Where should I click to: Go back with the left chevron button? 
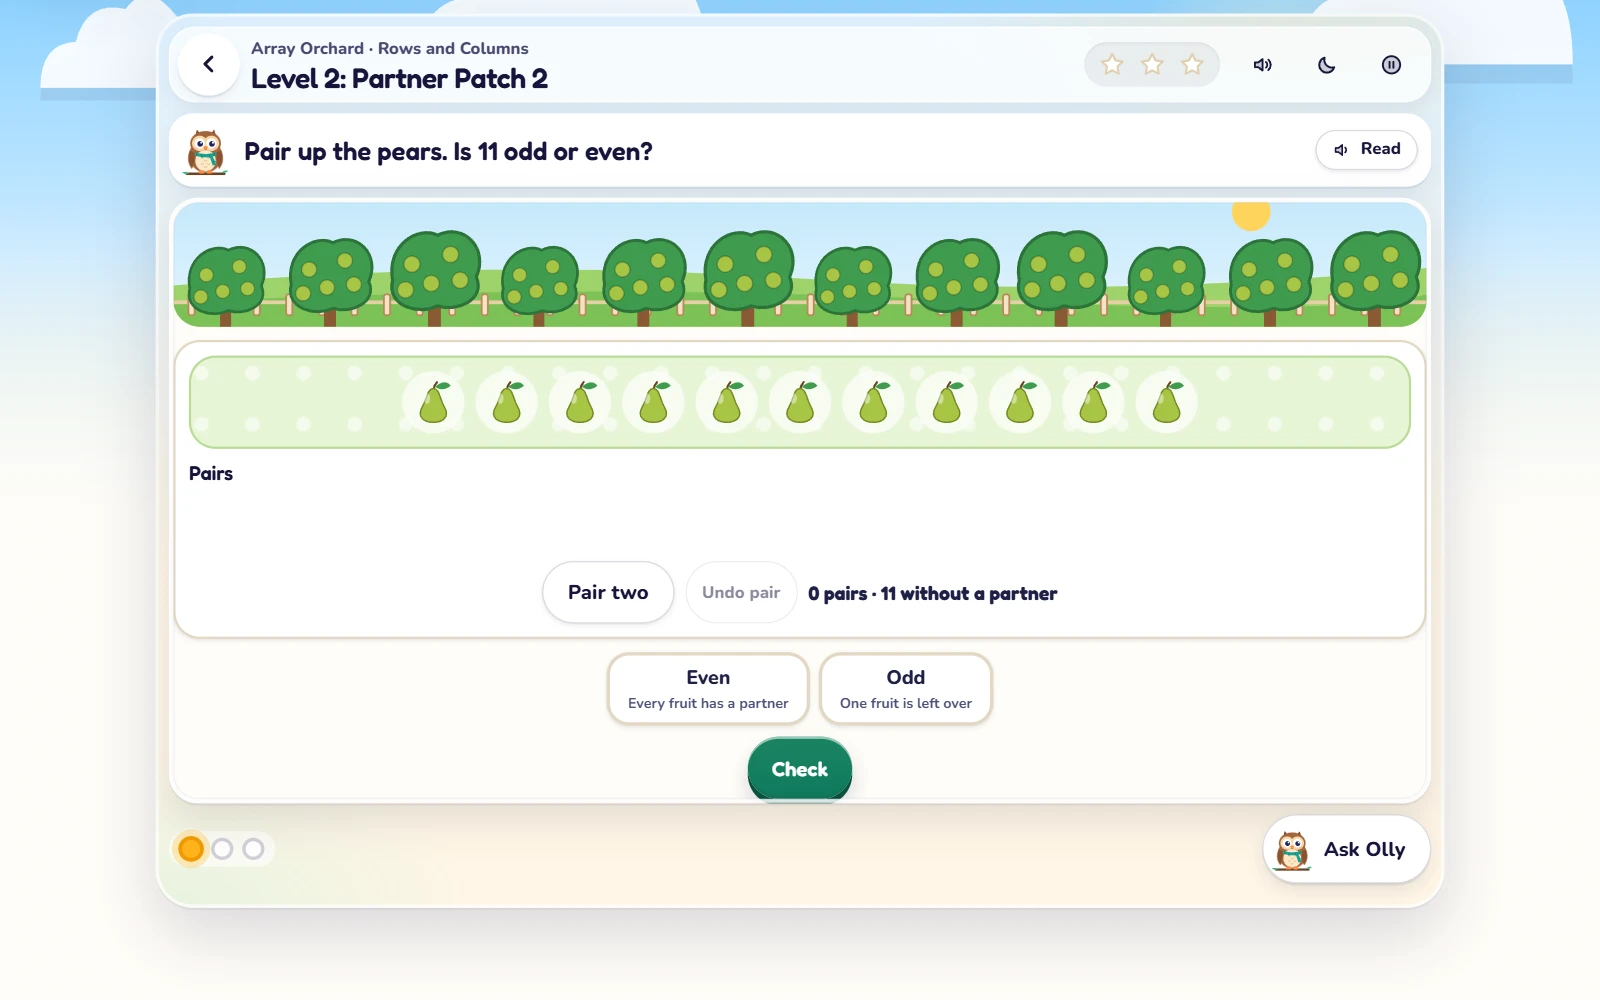tap(208, 65)
